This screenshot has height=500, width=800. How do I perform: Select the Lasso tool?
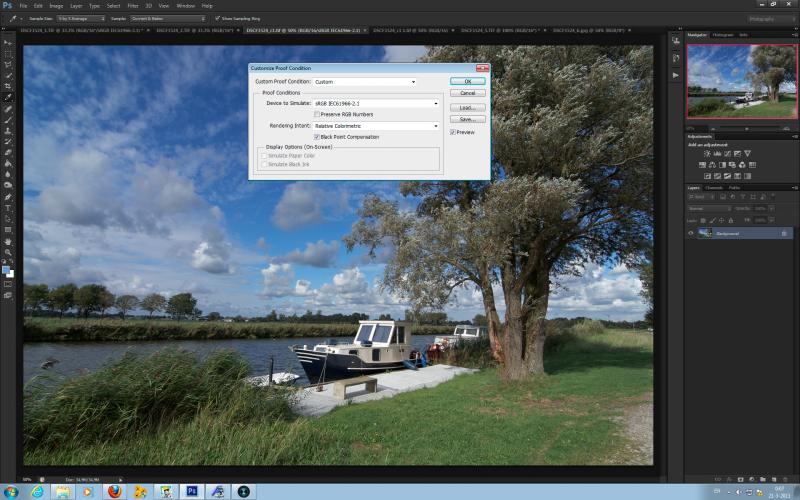[x=8, y=65]
